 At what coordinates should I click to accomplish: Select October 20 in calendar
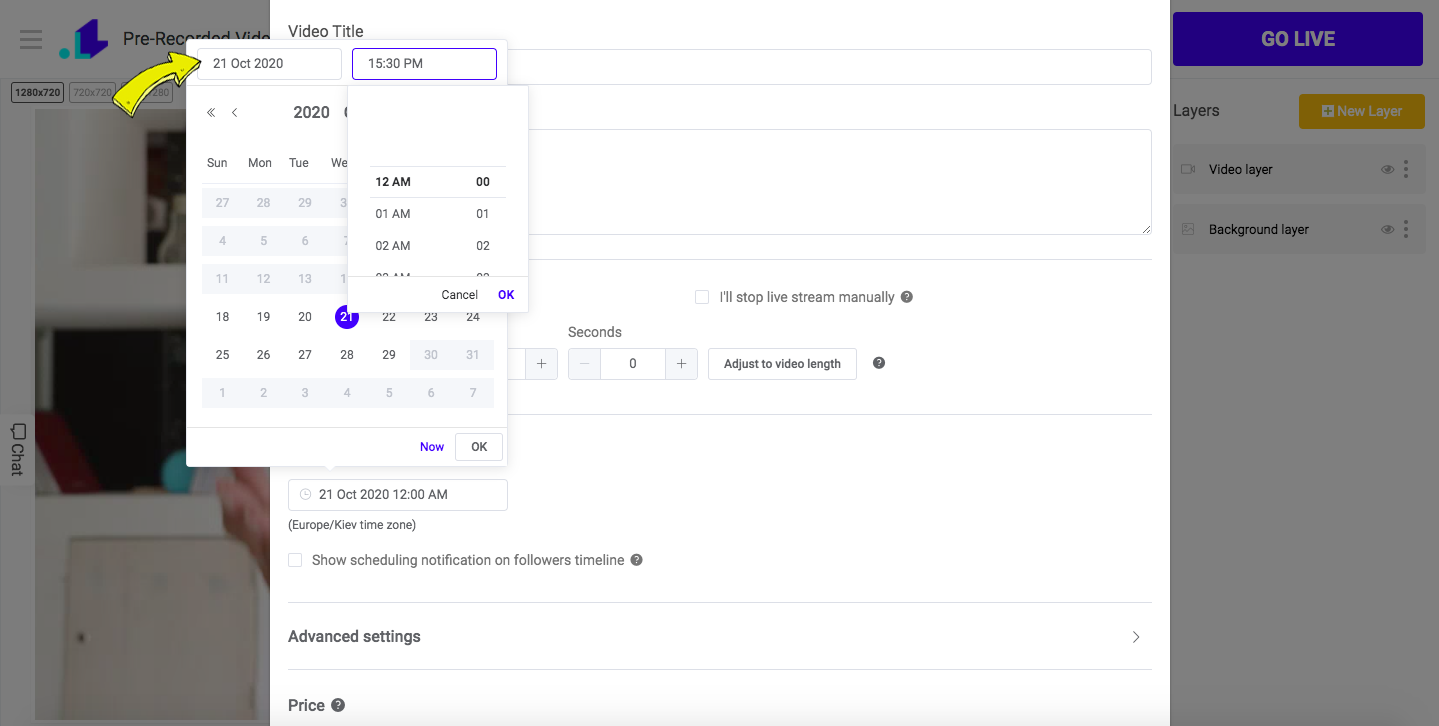click(x=305, y=317)
